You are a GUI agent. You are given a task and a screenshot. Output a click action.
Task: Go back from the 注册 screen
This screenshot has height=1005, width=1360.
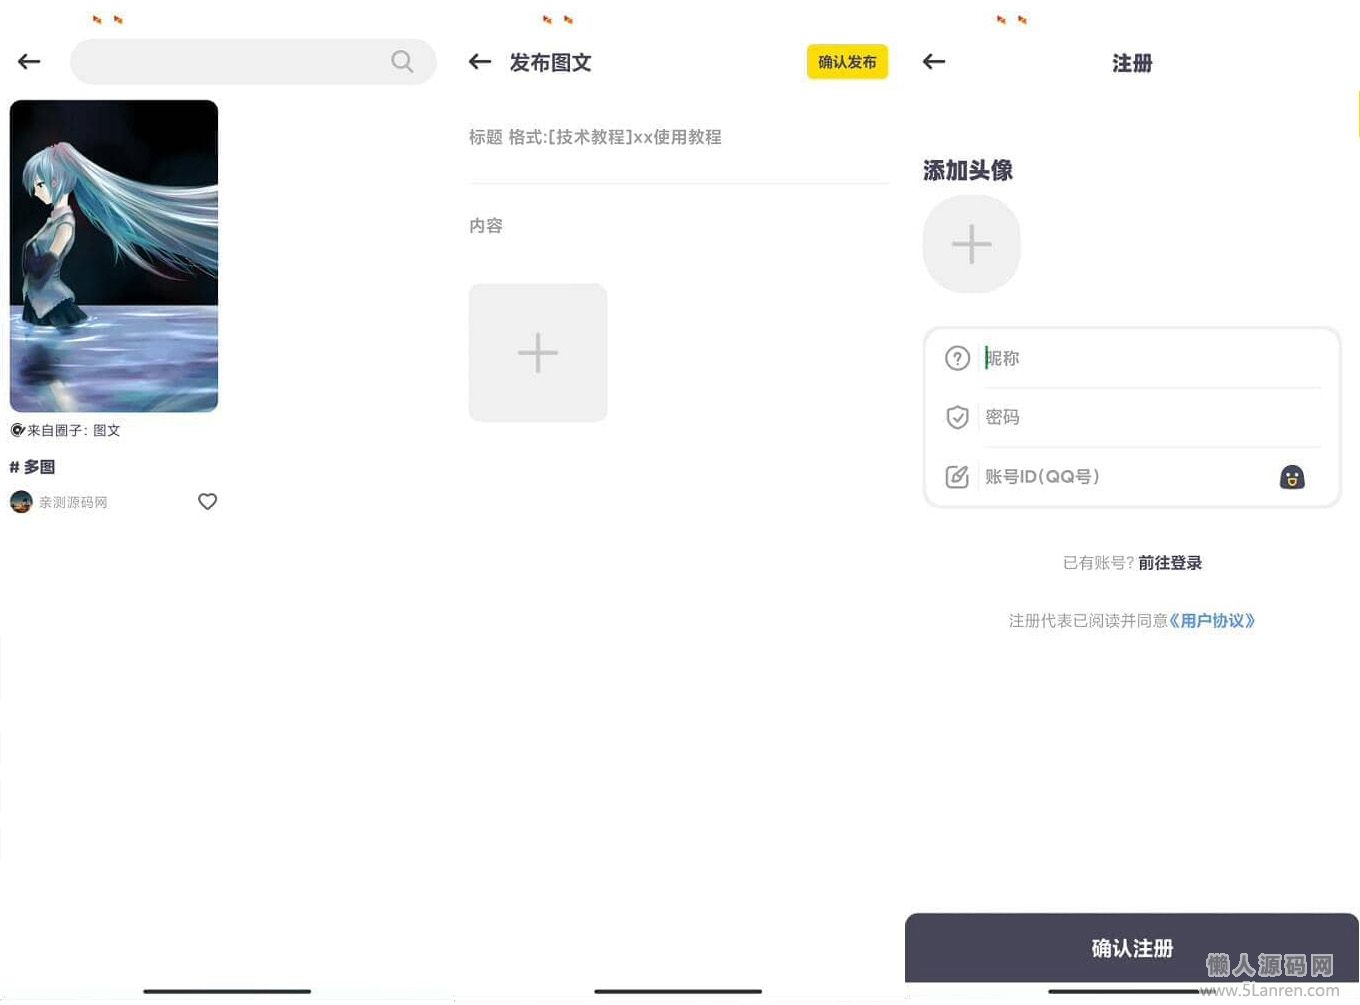[934, 62]
